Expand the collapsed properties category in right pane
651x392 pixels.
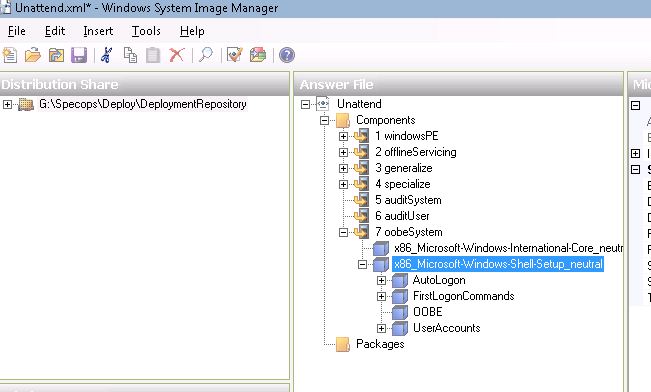tap(635, 154)
